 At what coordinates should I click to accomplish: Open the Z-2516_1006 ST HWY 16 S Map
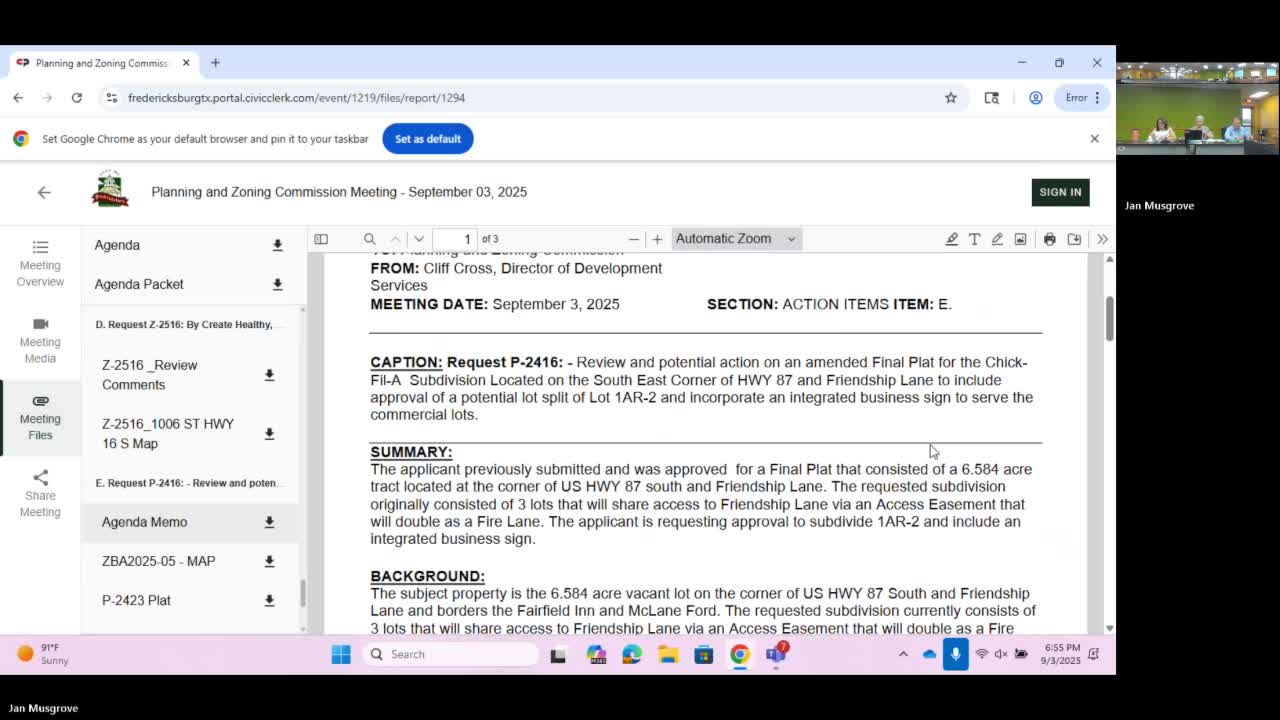[168, 434]
